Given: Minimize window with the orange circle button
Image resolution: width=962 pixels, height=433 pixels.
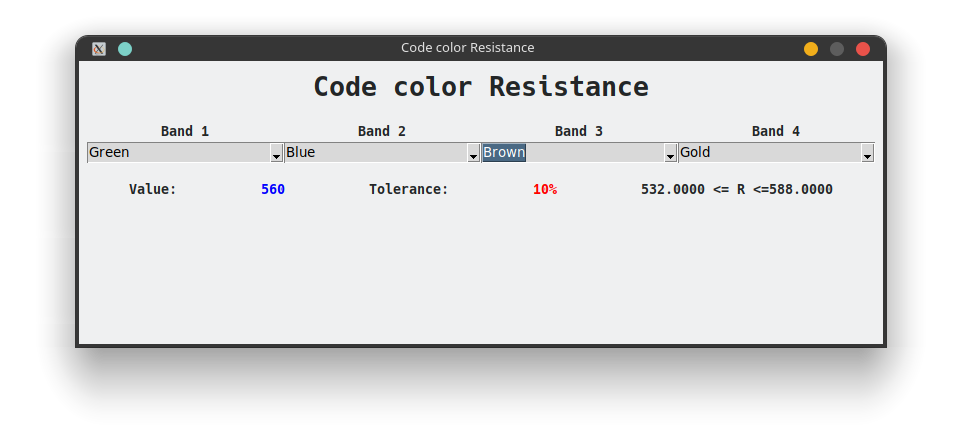Looking at the screenshot, I should pyautogui.click(x=811, y=49).
